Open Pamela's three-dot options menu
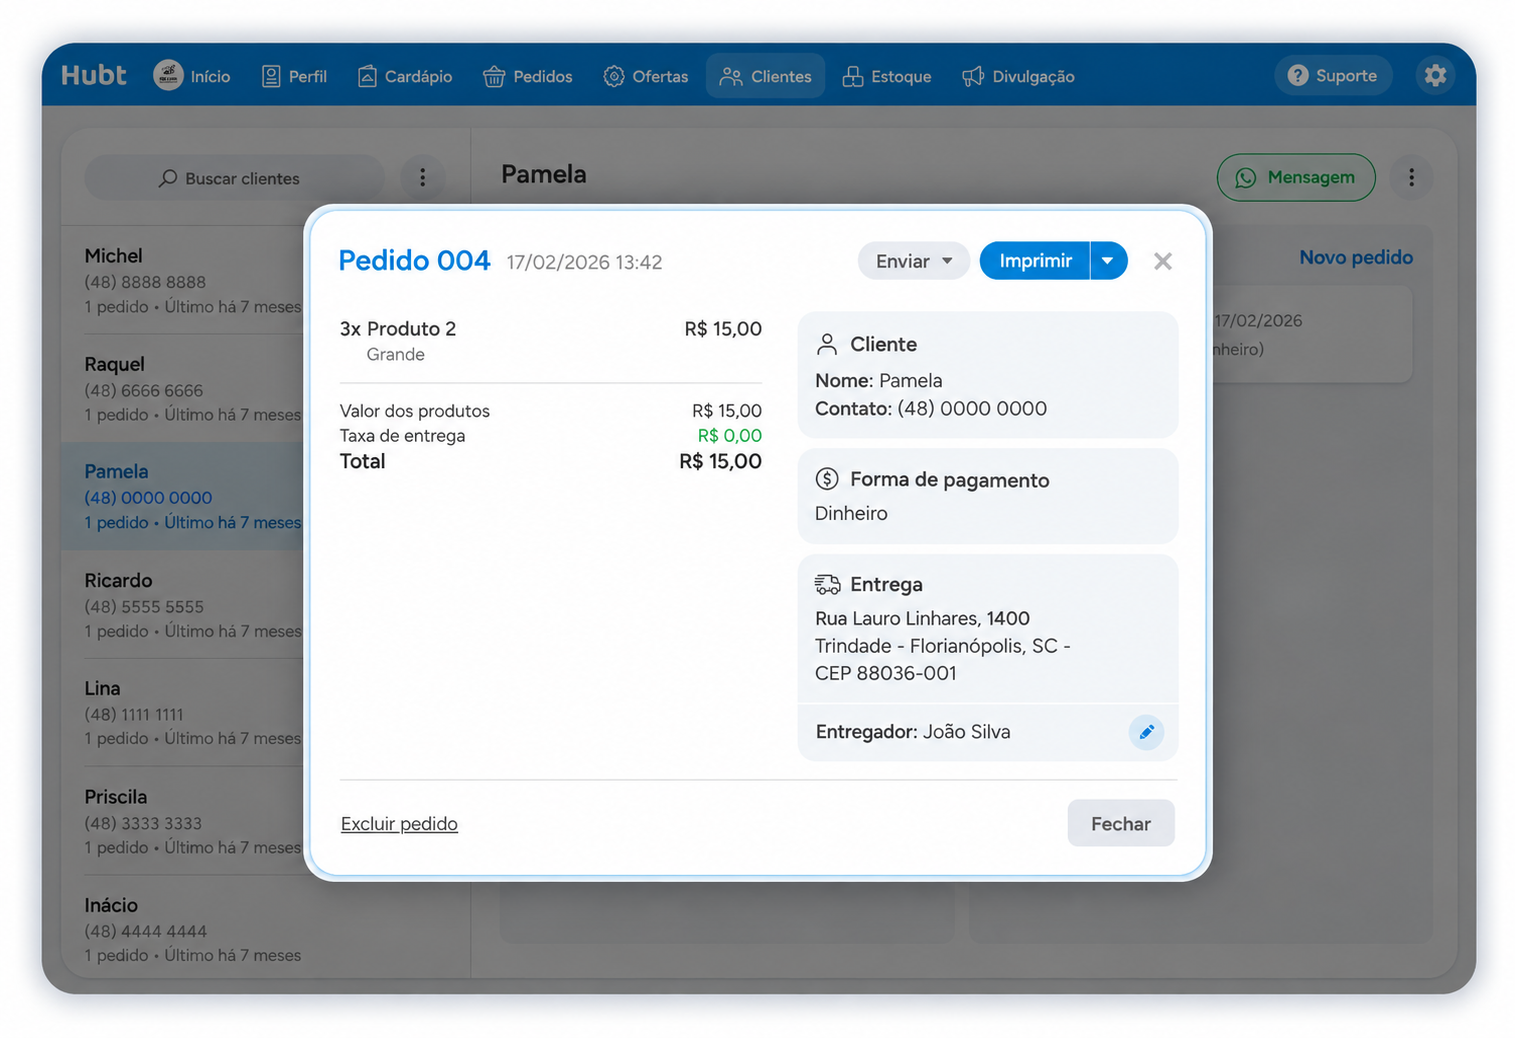The image size is (1515, 1038). click(1411, 177)
